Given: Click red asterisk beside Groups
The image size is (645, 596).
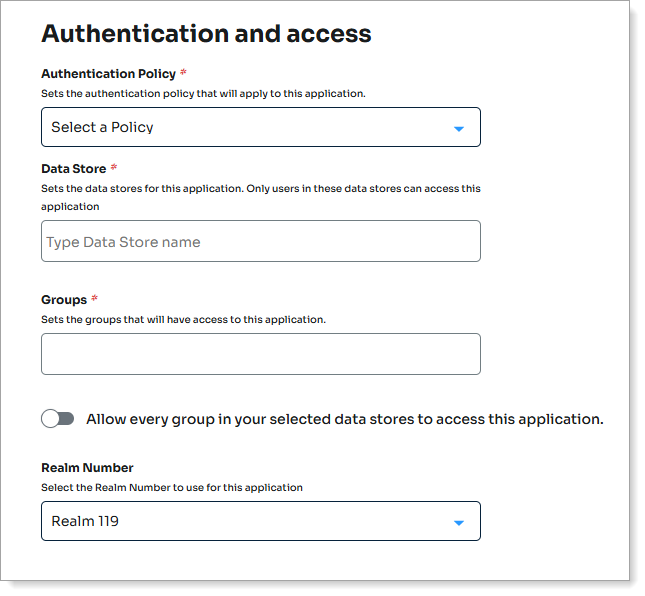Looking at the screenshot, I should (95, 300).
